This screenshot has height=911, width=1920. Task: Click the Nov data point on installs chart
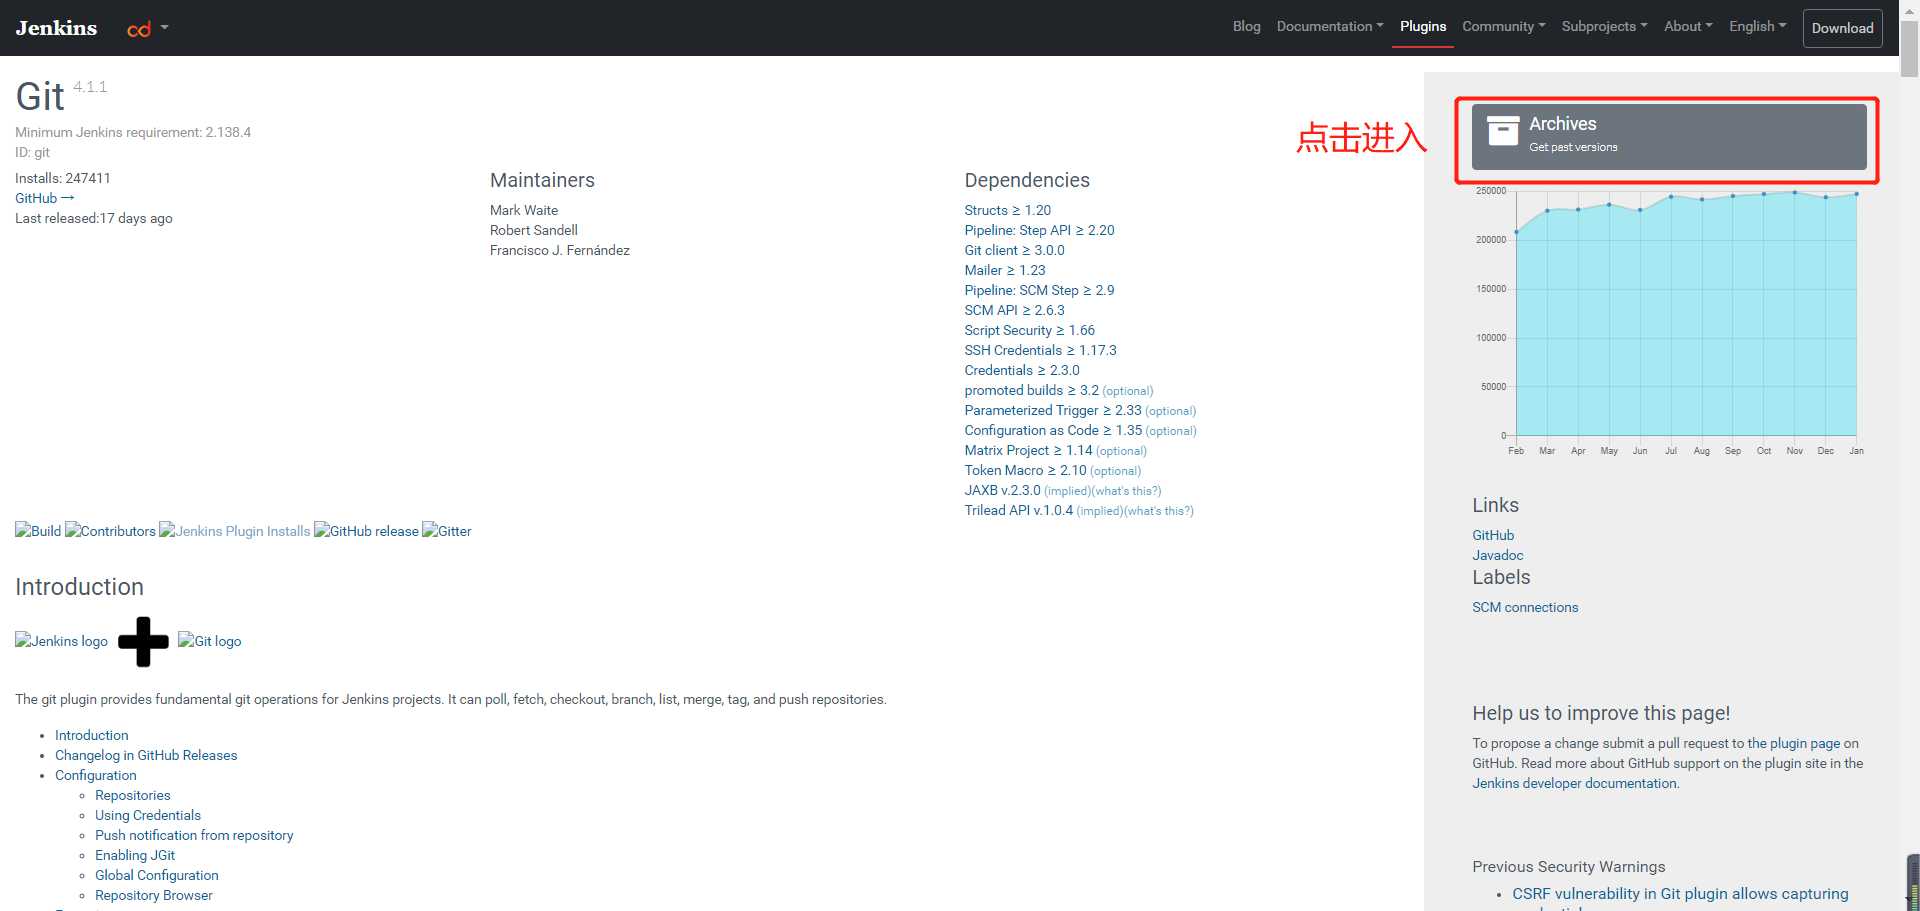(x=1795, y=192)
